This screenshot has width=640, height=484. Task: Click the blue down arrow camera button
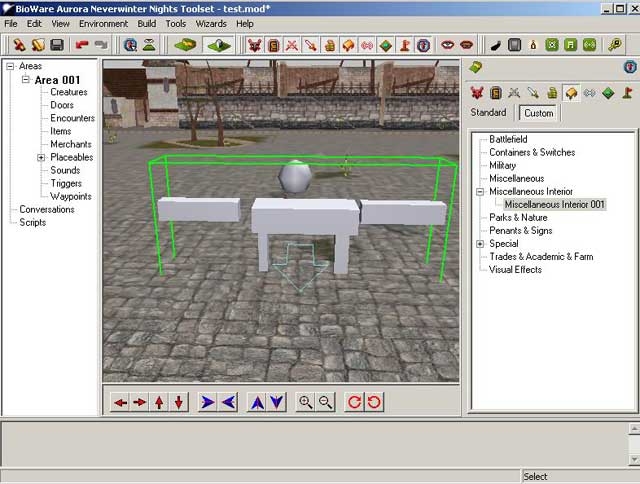pyautogui.click(x=276, y=402)
